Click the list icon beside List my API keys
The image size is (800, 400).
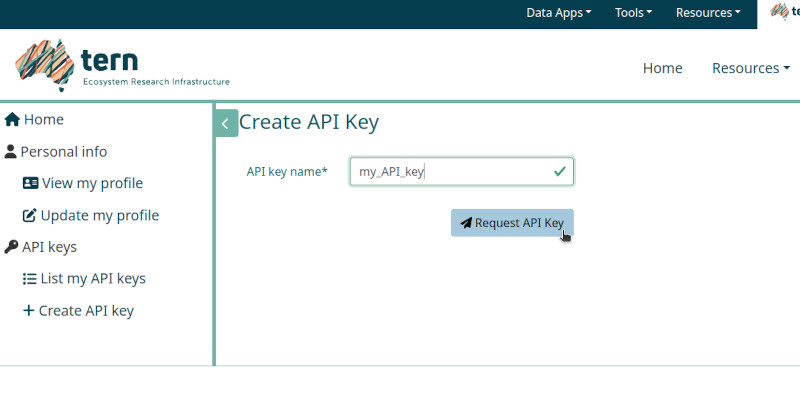coord(30,279)
